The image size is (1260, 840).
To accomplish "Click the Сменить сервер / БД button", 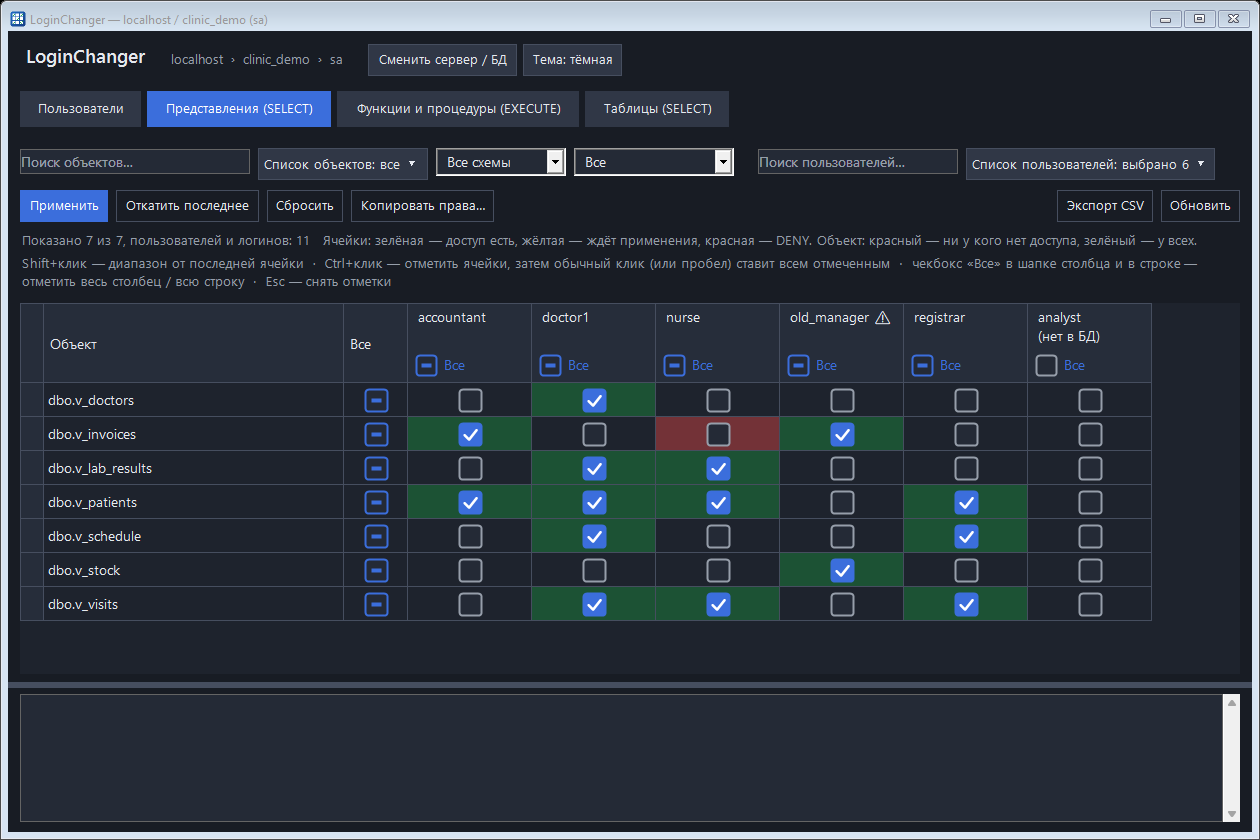I will [443, 60].
